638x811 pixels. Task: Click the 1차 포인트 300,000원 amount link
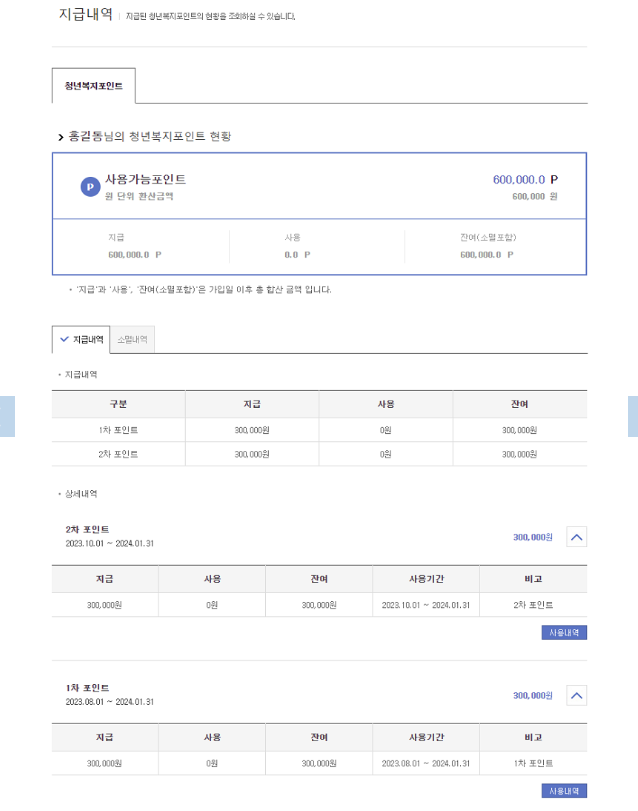coord(533,696)
